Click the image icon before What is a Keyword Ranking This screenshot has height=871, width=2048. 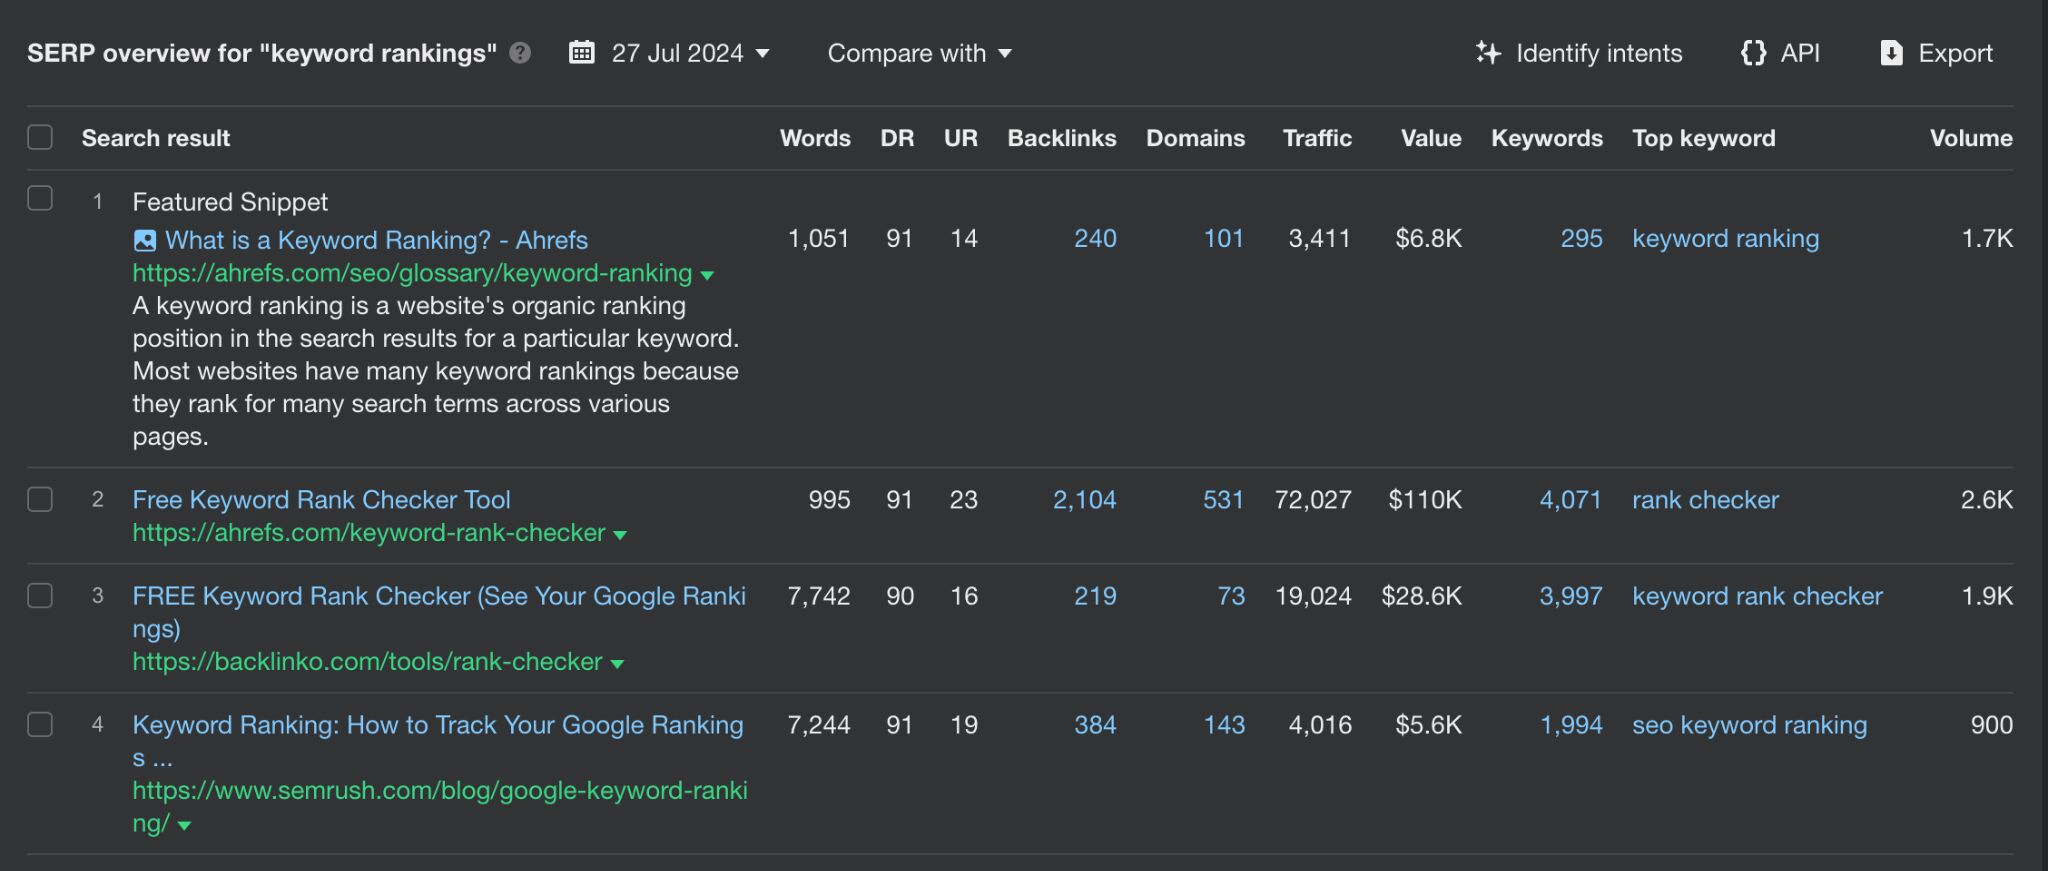pos(145,240)
